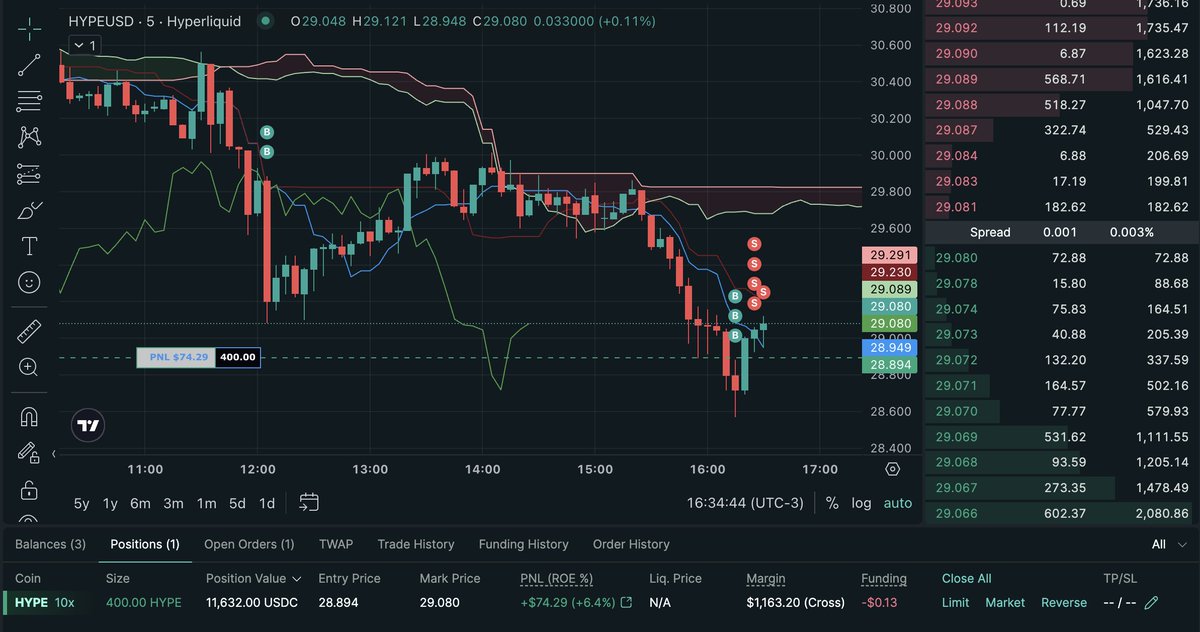This screenshot has width=1200, height=632.
Task: Click the 28.894 green price axis label
Action: (889, 365)
